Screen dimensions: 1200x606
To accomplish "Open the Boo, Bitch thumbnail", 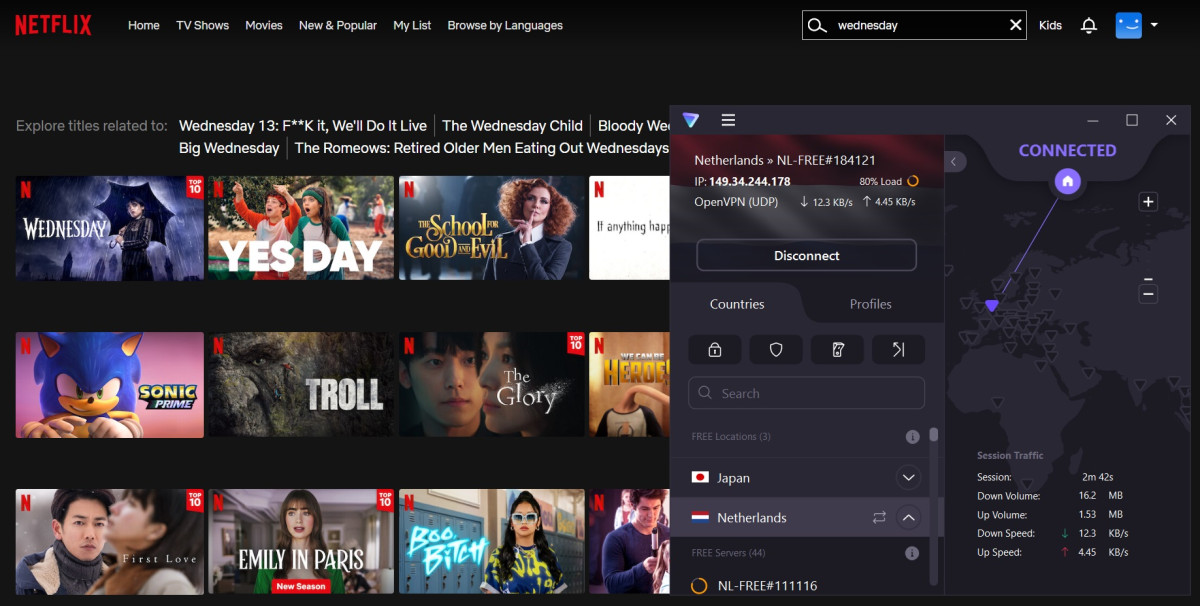I will pyautogui.click(x=492, y=542).
